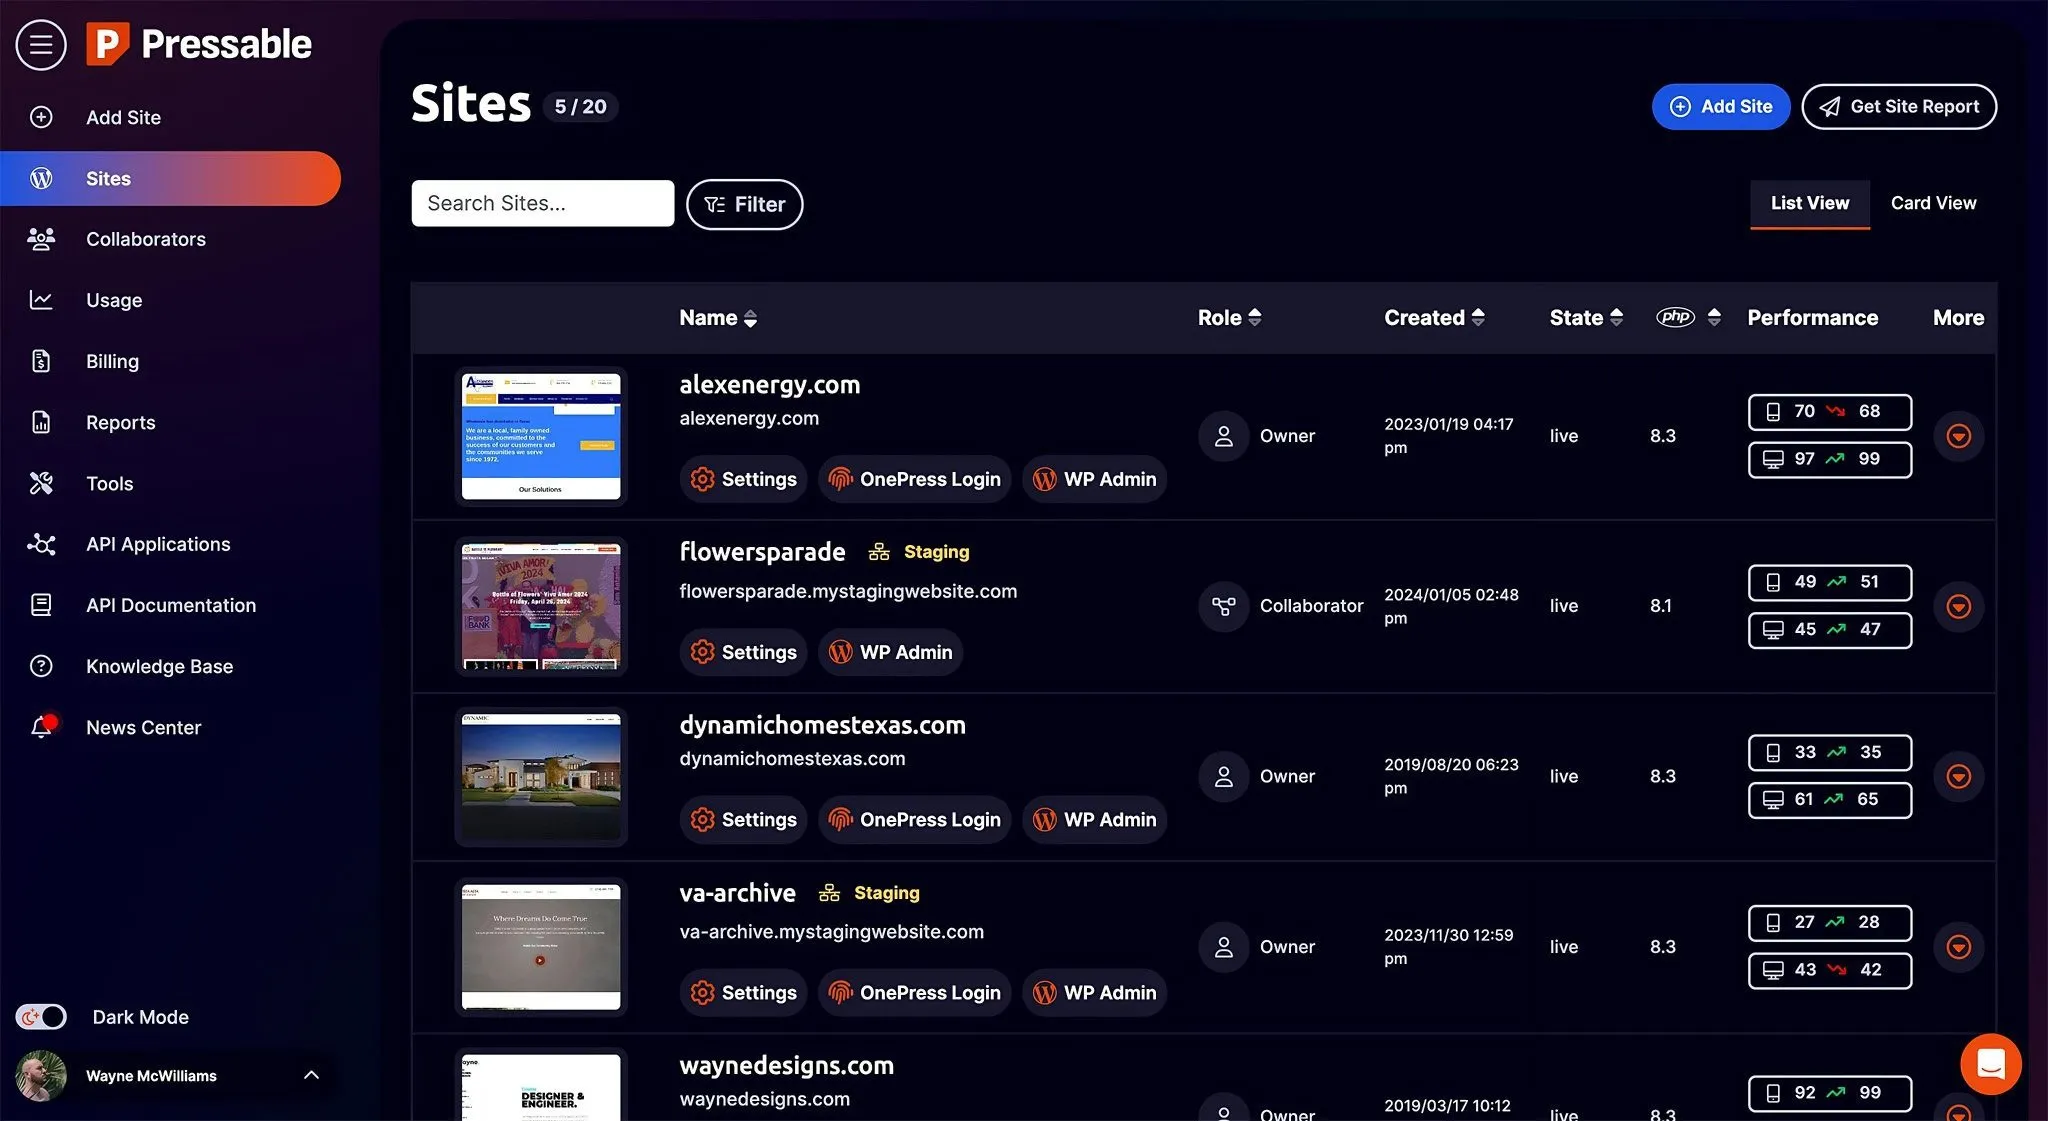Screen dimensions: 2048x1121
Task: Open the News Center bell icon
Action: click(x=41, y=727)
